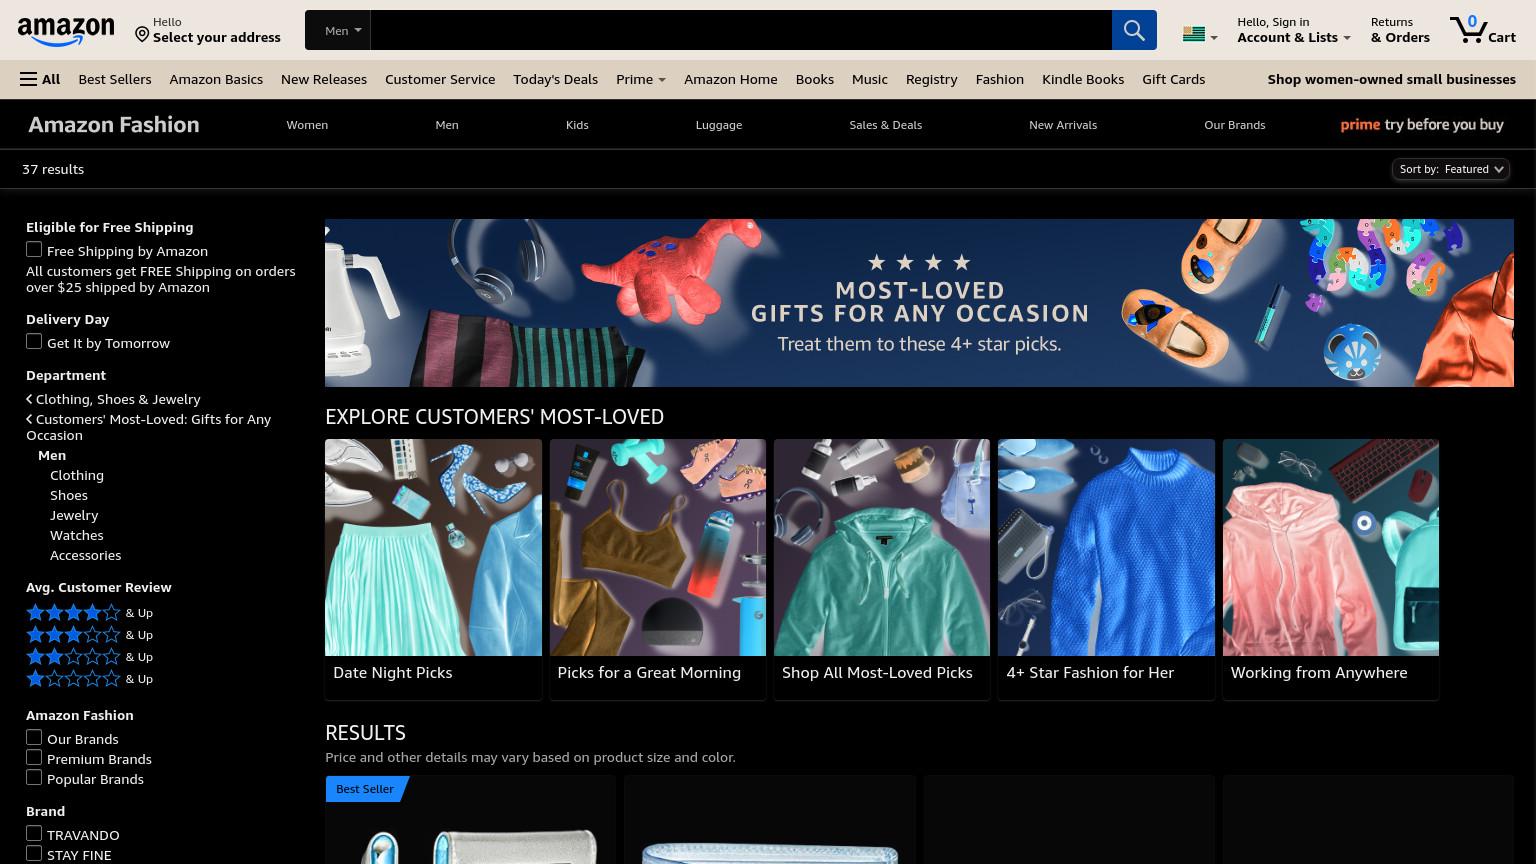Expand Account & Lists dropdown

pos(1293,30)
